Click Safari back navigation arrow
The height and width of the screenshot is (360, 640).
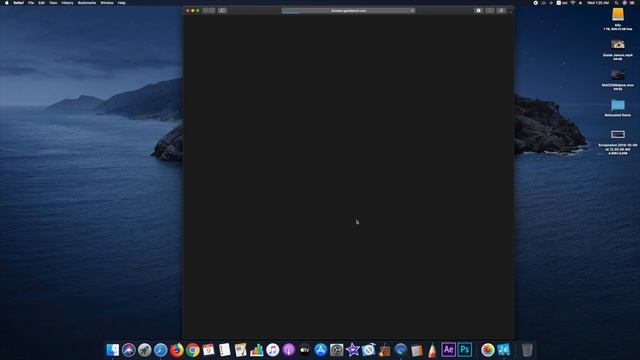click(x=206, y=11)
